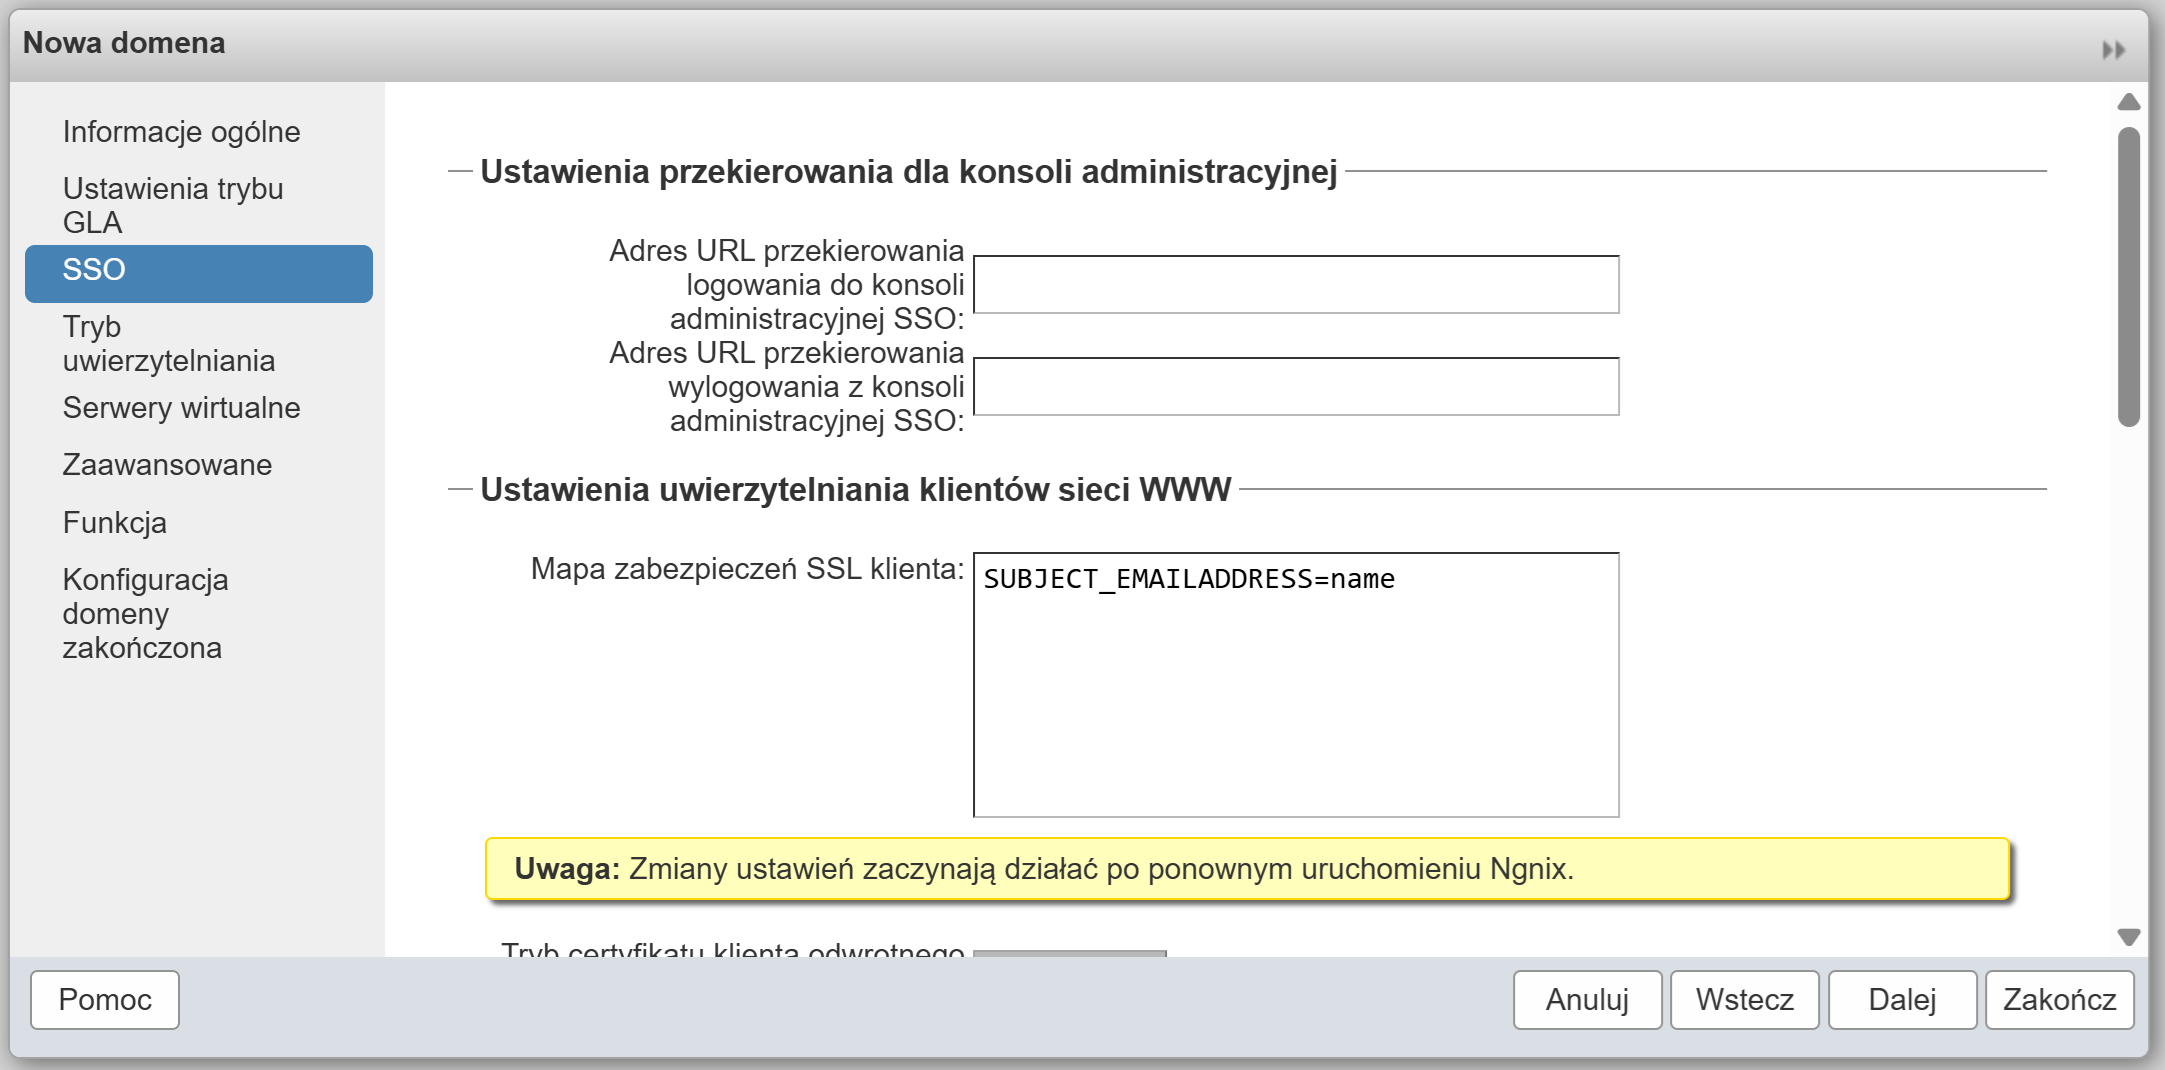2165x1070 pixels.
Task: Go to Konfiguracja domeny zakończona step
Action: [145, 613]
